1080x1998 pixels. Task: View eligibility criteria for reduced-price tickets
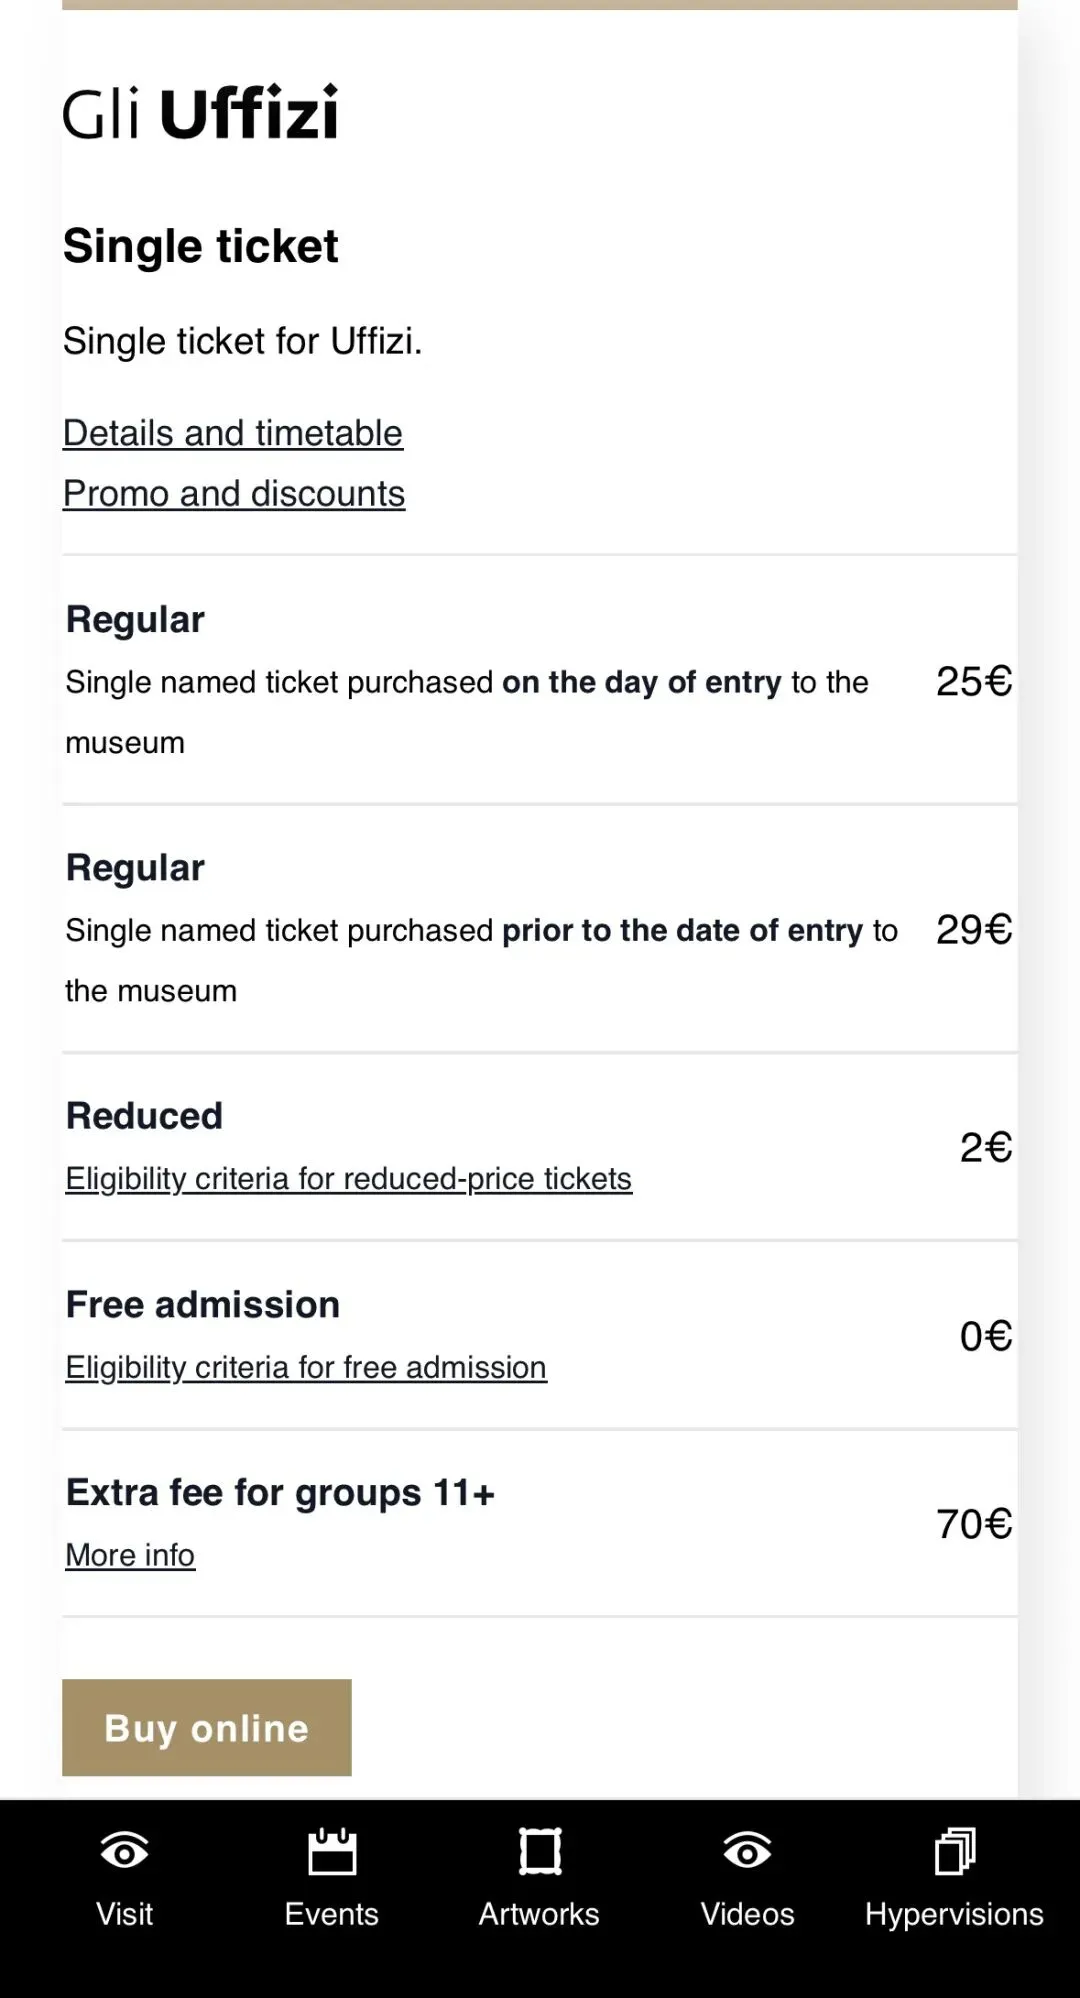(x=348, y=1179)
